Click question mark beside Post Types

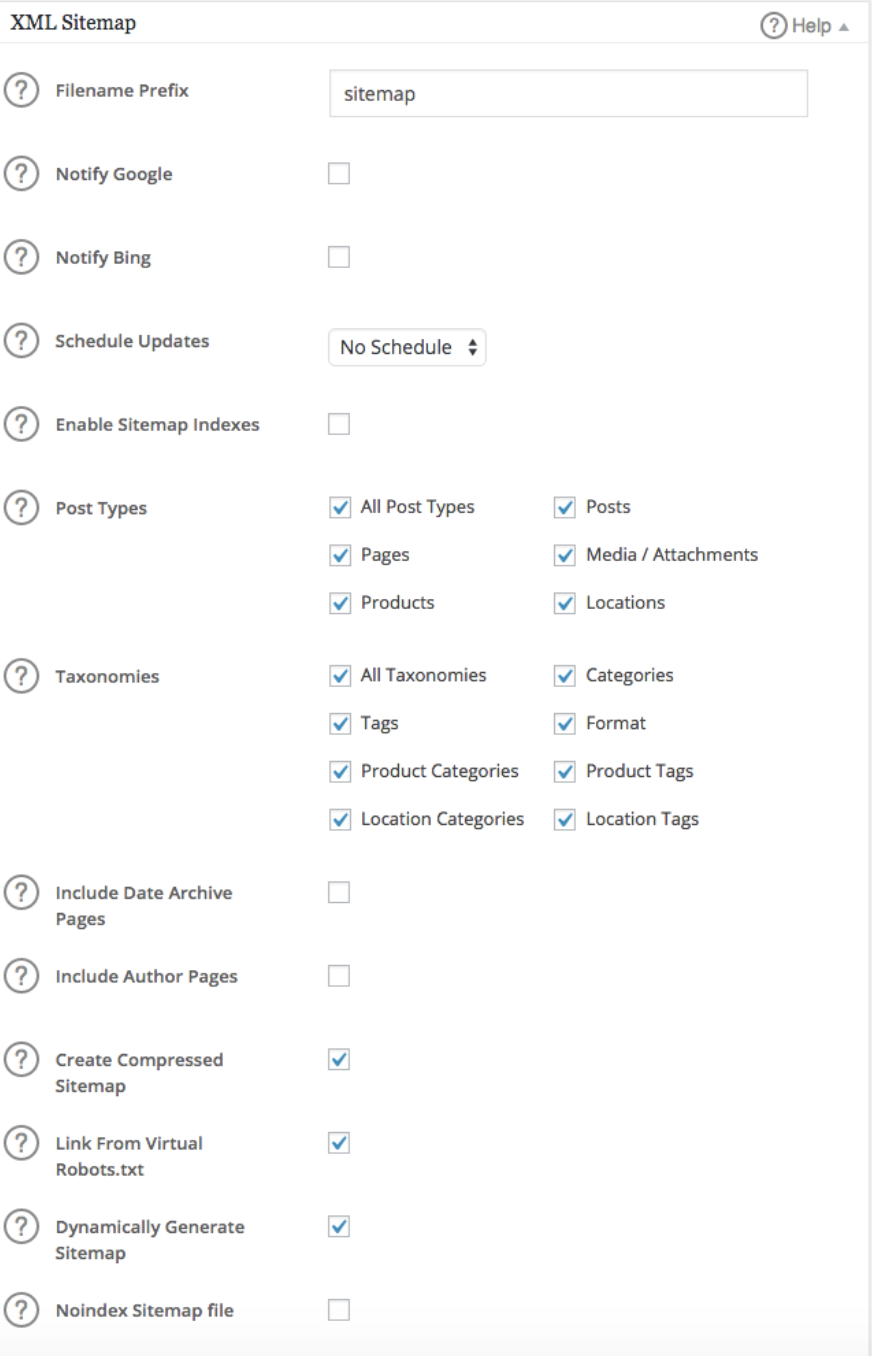pos(18,508)
